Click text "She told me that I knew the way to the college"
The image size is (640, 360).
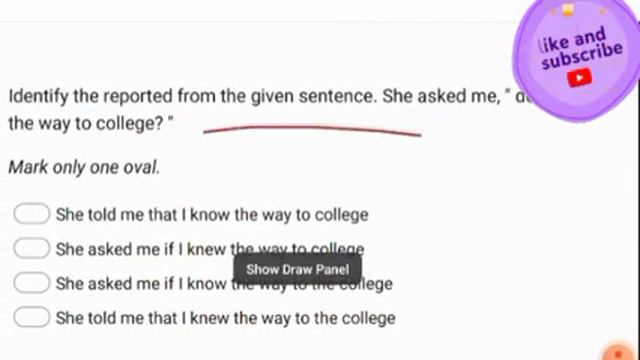click(x=226, y=318)
